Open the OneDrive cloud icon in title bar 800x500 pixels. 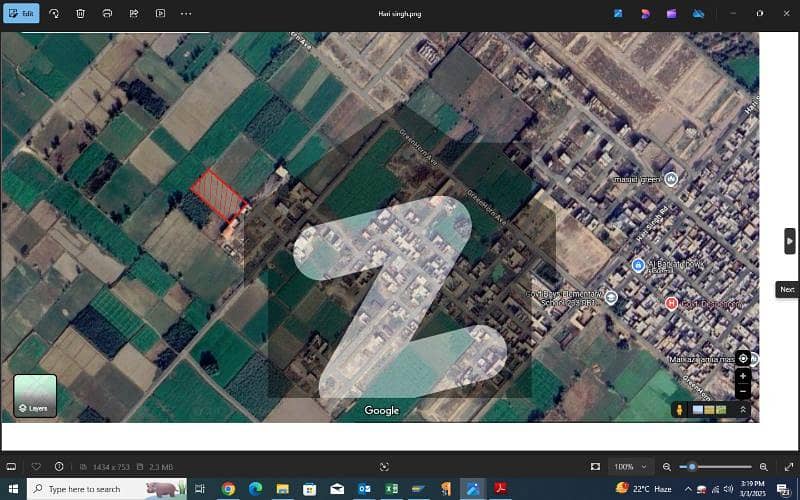coord(698,14)
